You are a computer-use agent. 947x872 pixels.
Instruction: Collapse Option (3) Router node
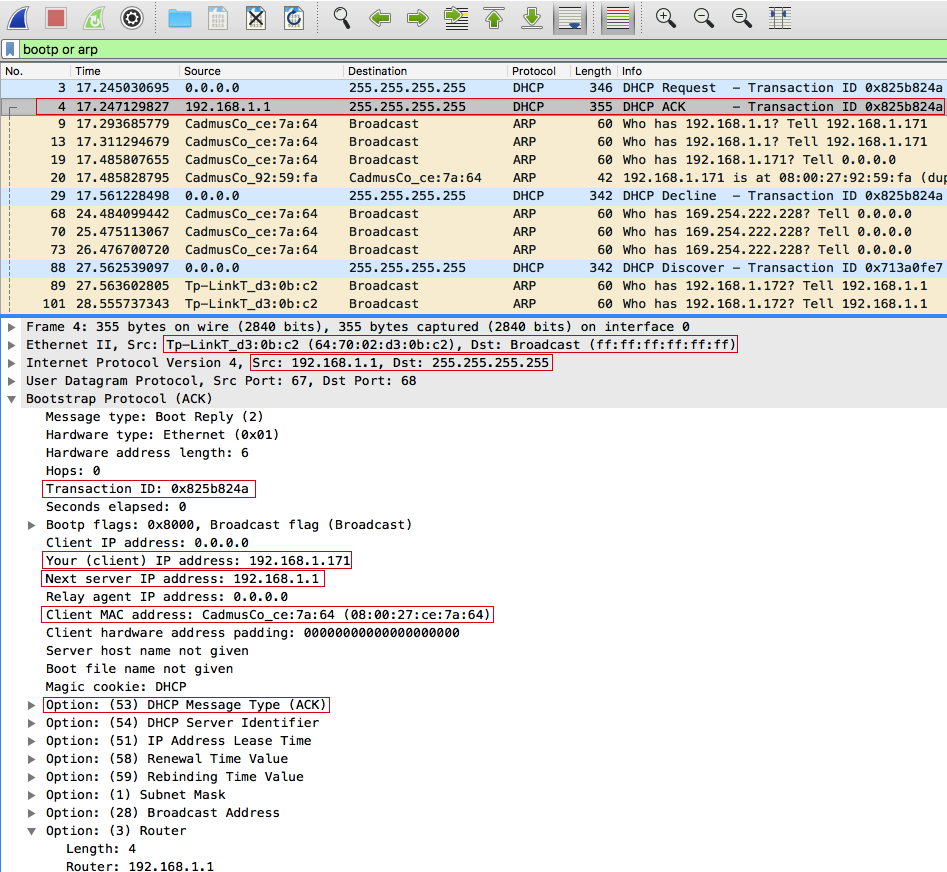[31, 832]
